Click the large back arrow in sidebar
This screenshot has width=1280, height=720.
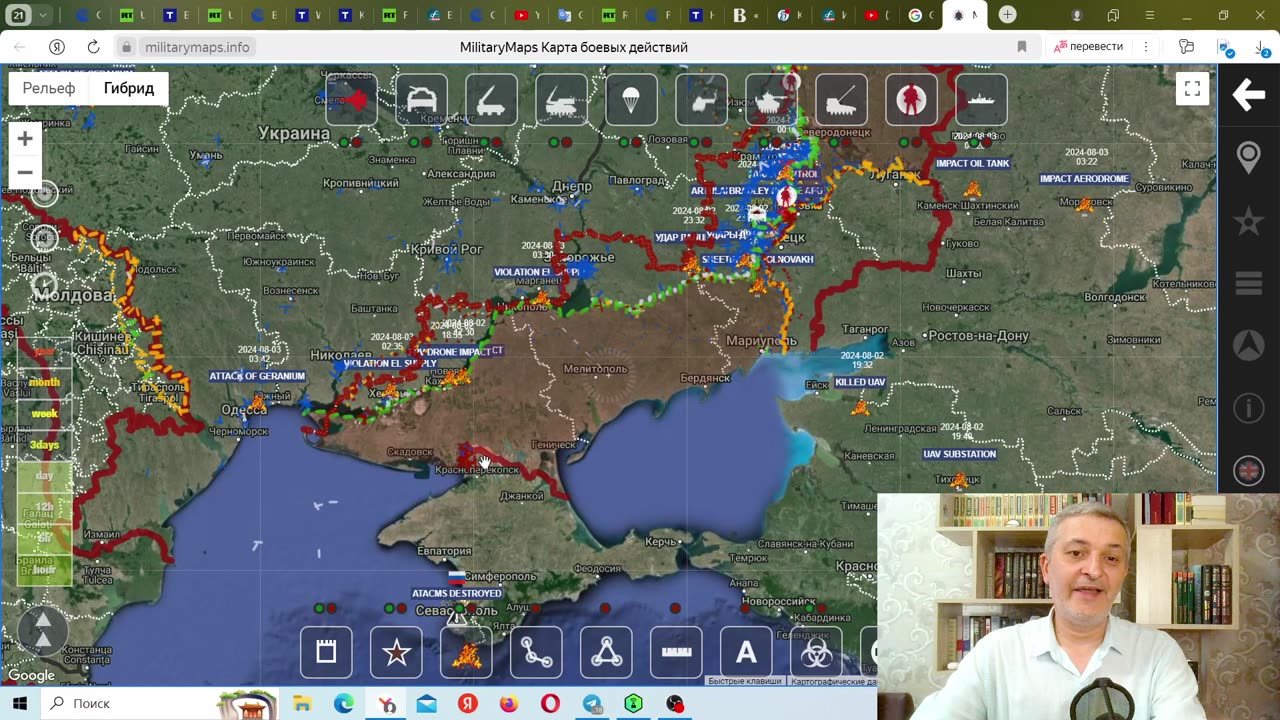coord(1249,95)
